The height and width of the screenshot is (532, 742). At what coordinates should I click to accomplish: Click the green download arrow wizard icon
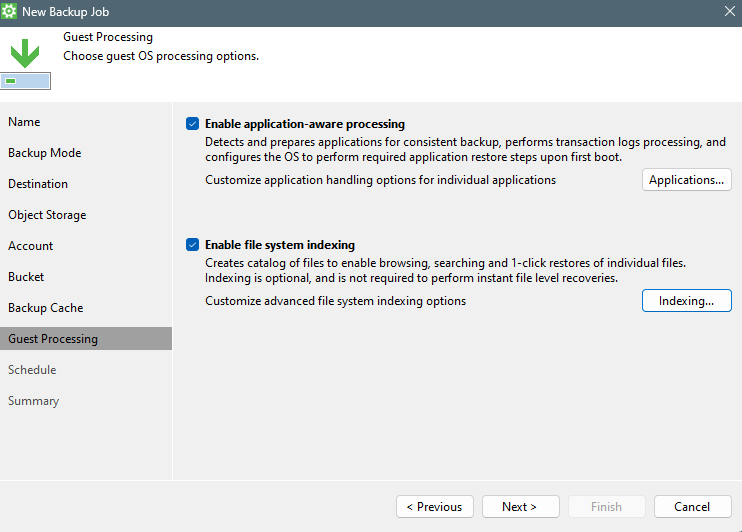25,54
